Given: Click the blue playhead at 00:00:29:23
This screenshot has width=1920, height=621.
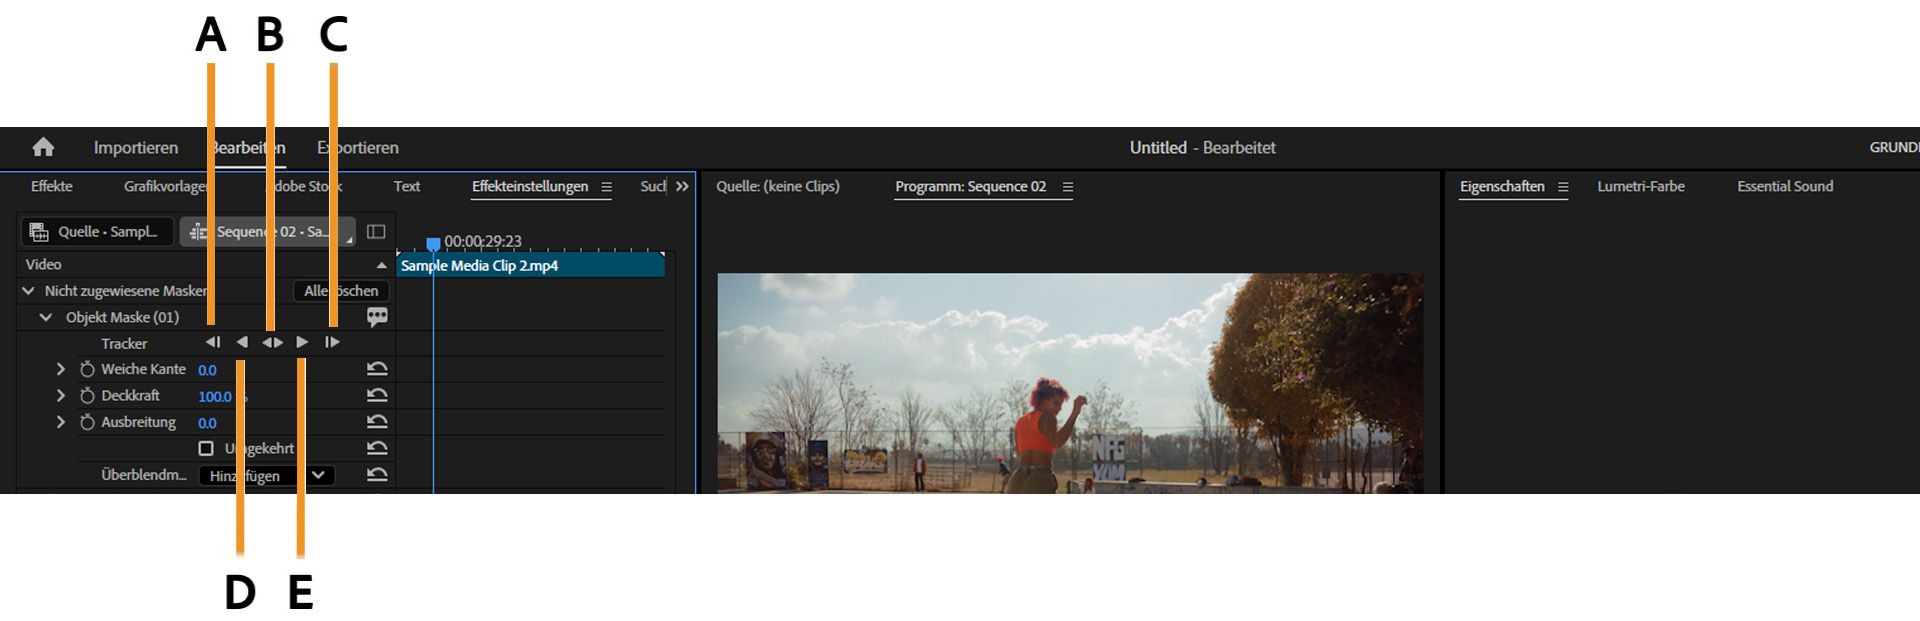Looking at the screenshot, I should (433, 243).
